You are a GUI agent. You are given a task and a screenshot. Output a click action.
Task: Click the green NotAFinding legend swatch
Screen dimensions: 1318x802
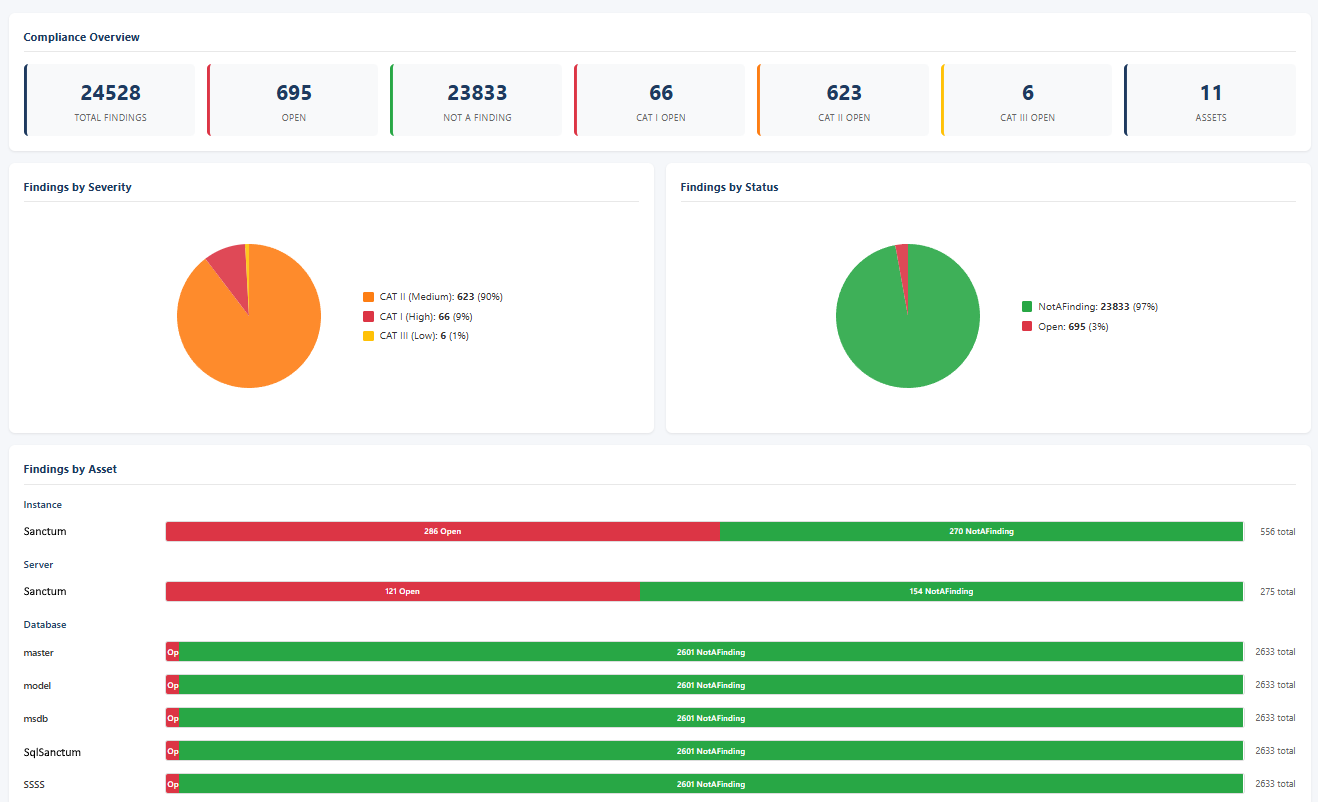coord(1027,307)
